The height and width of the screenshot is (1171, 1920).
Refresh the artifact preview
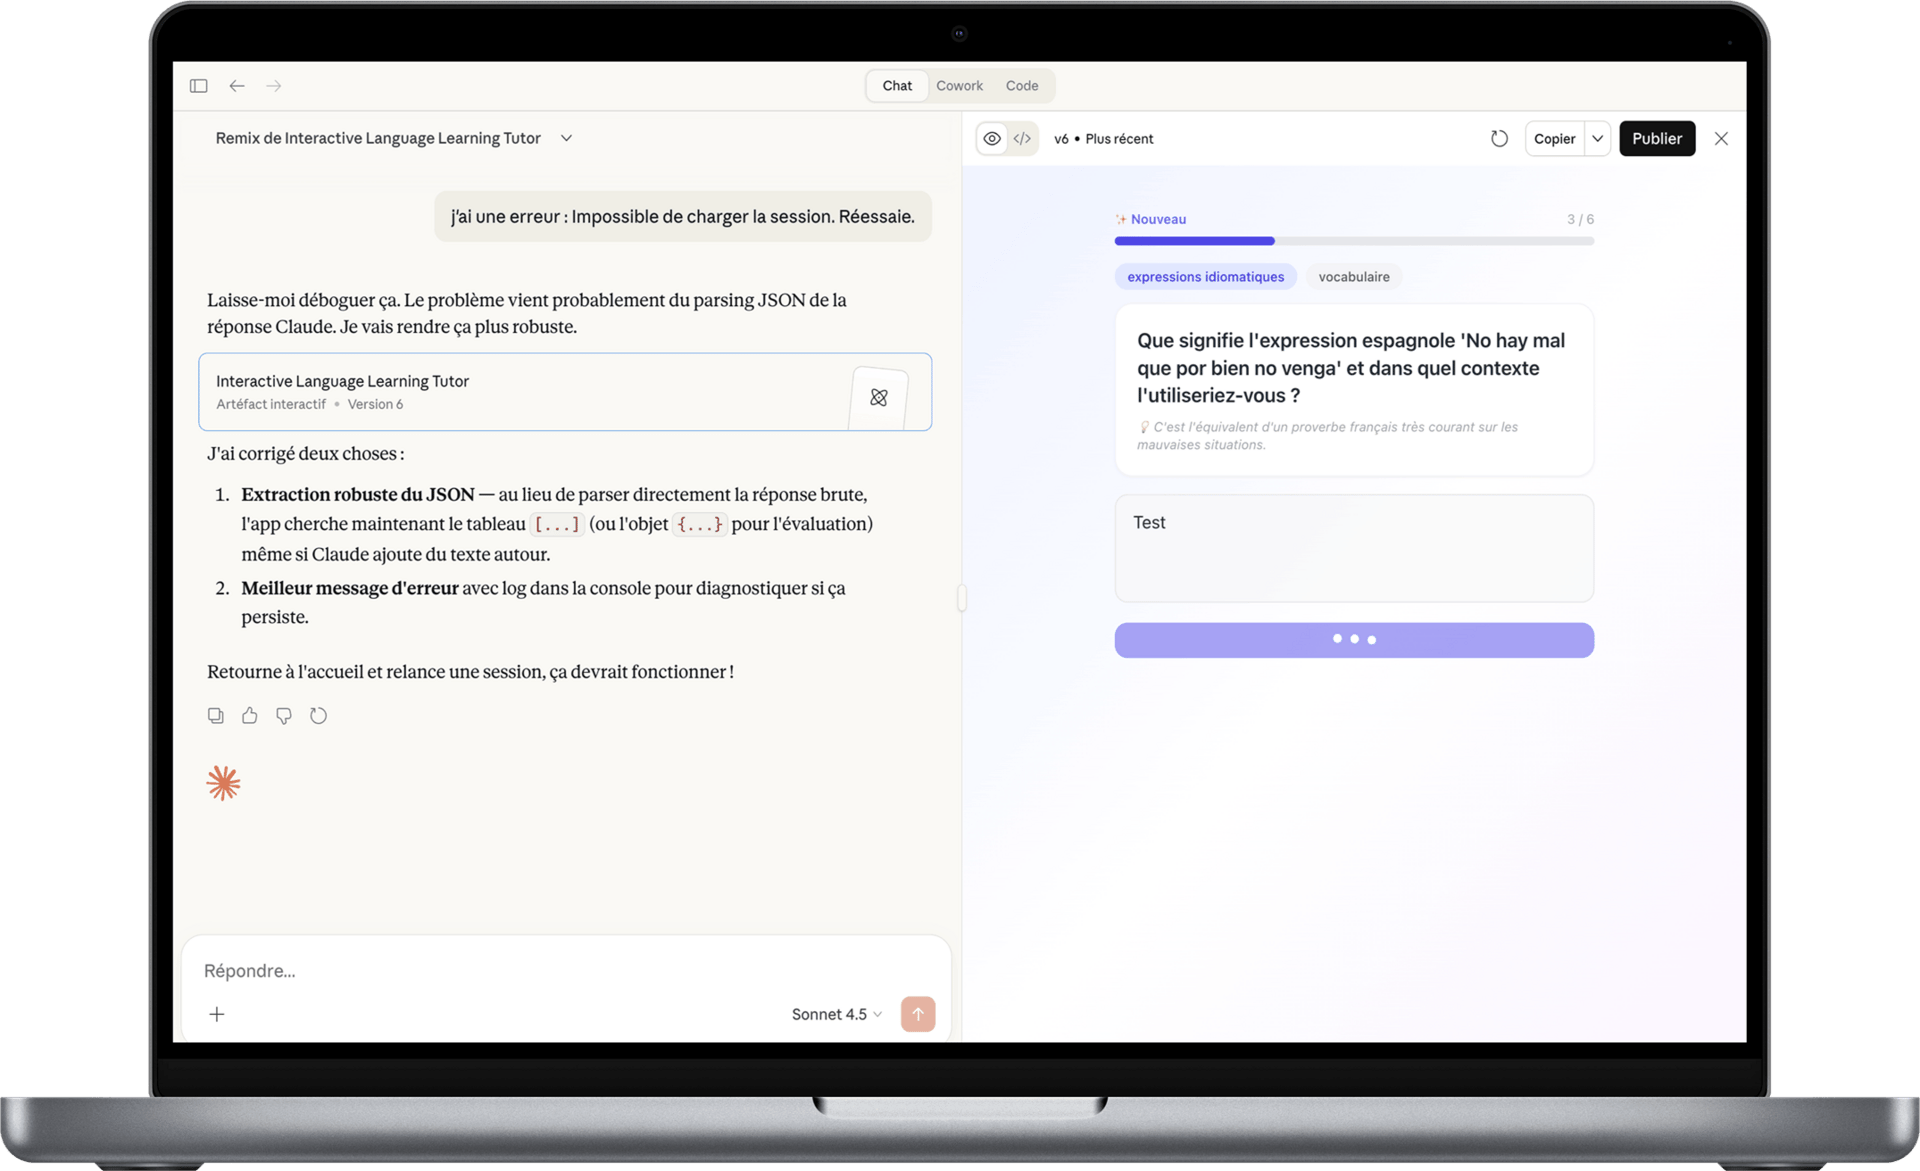1498,139
